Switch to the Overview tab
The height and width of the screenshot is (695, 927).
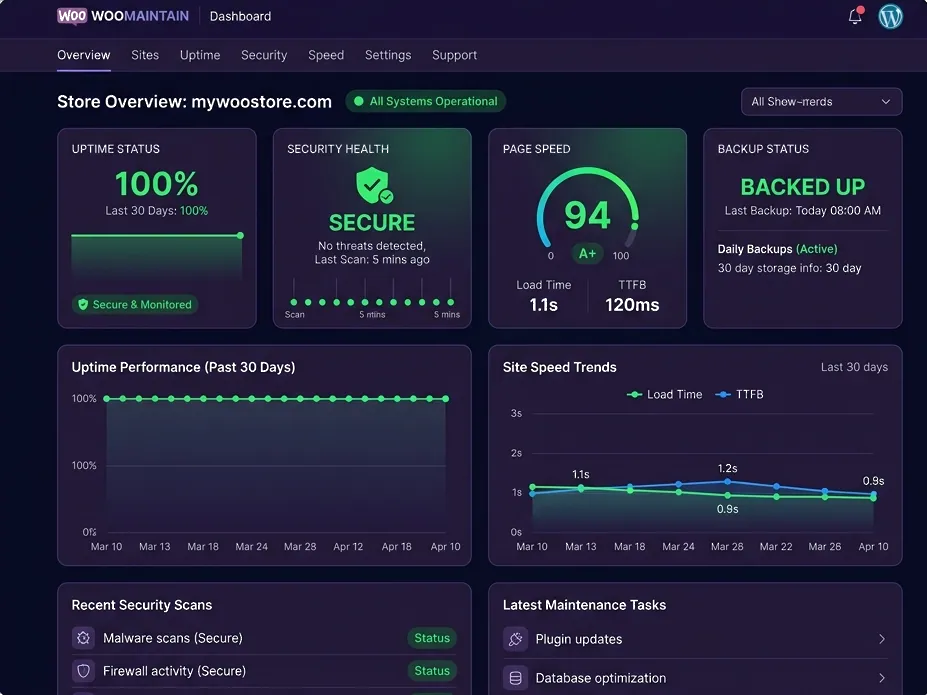click(83, 55)
